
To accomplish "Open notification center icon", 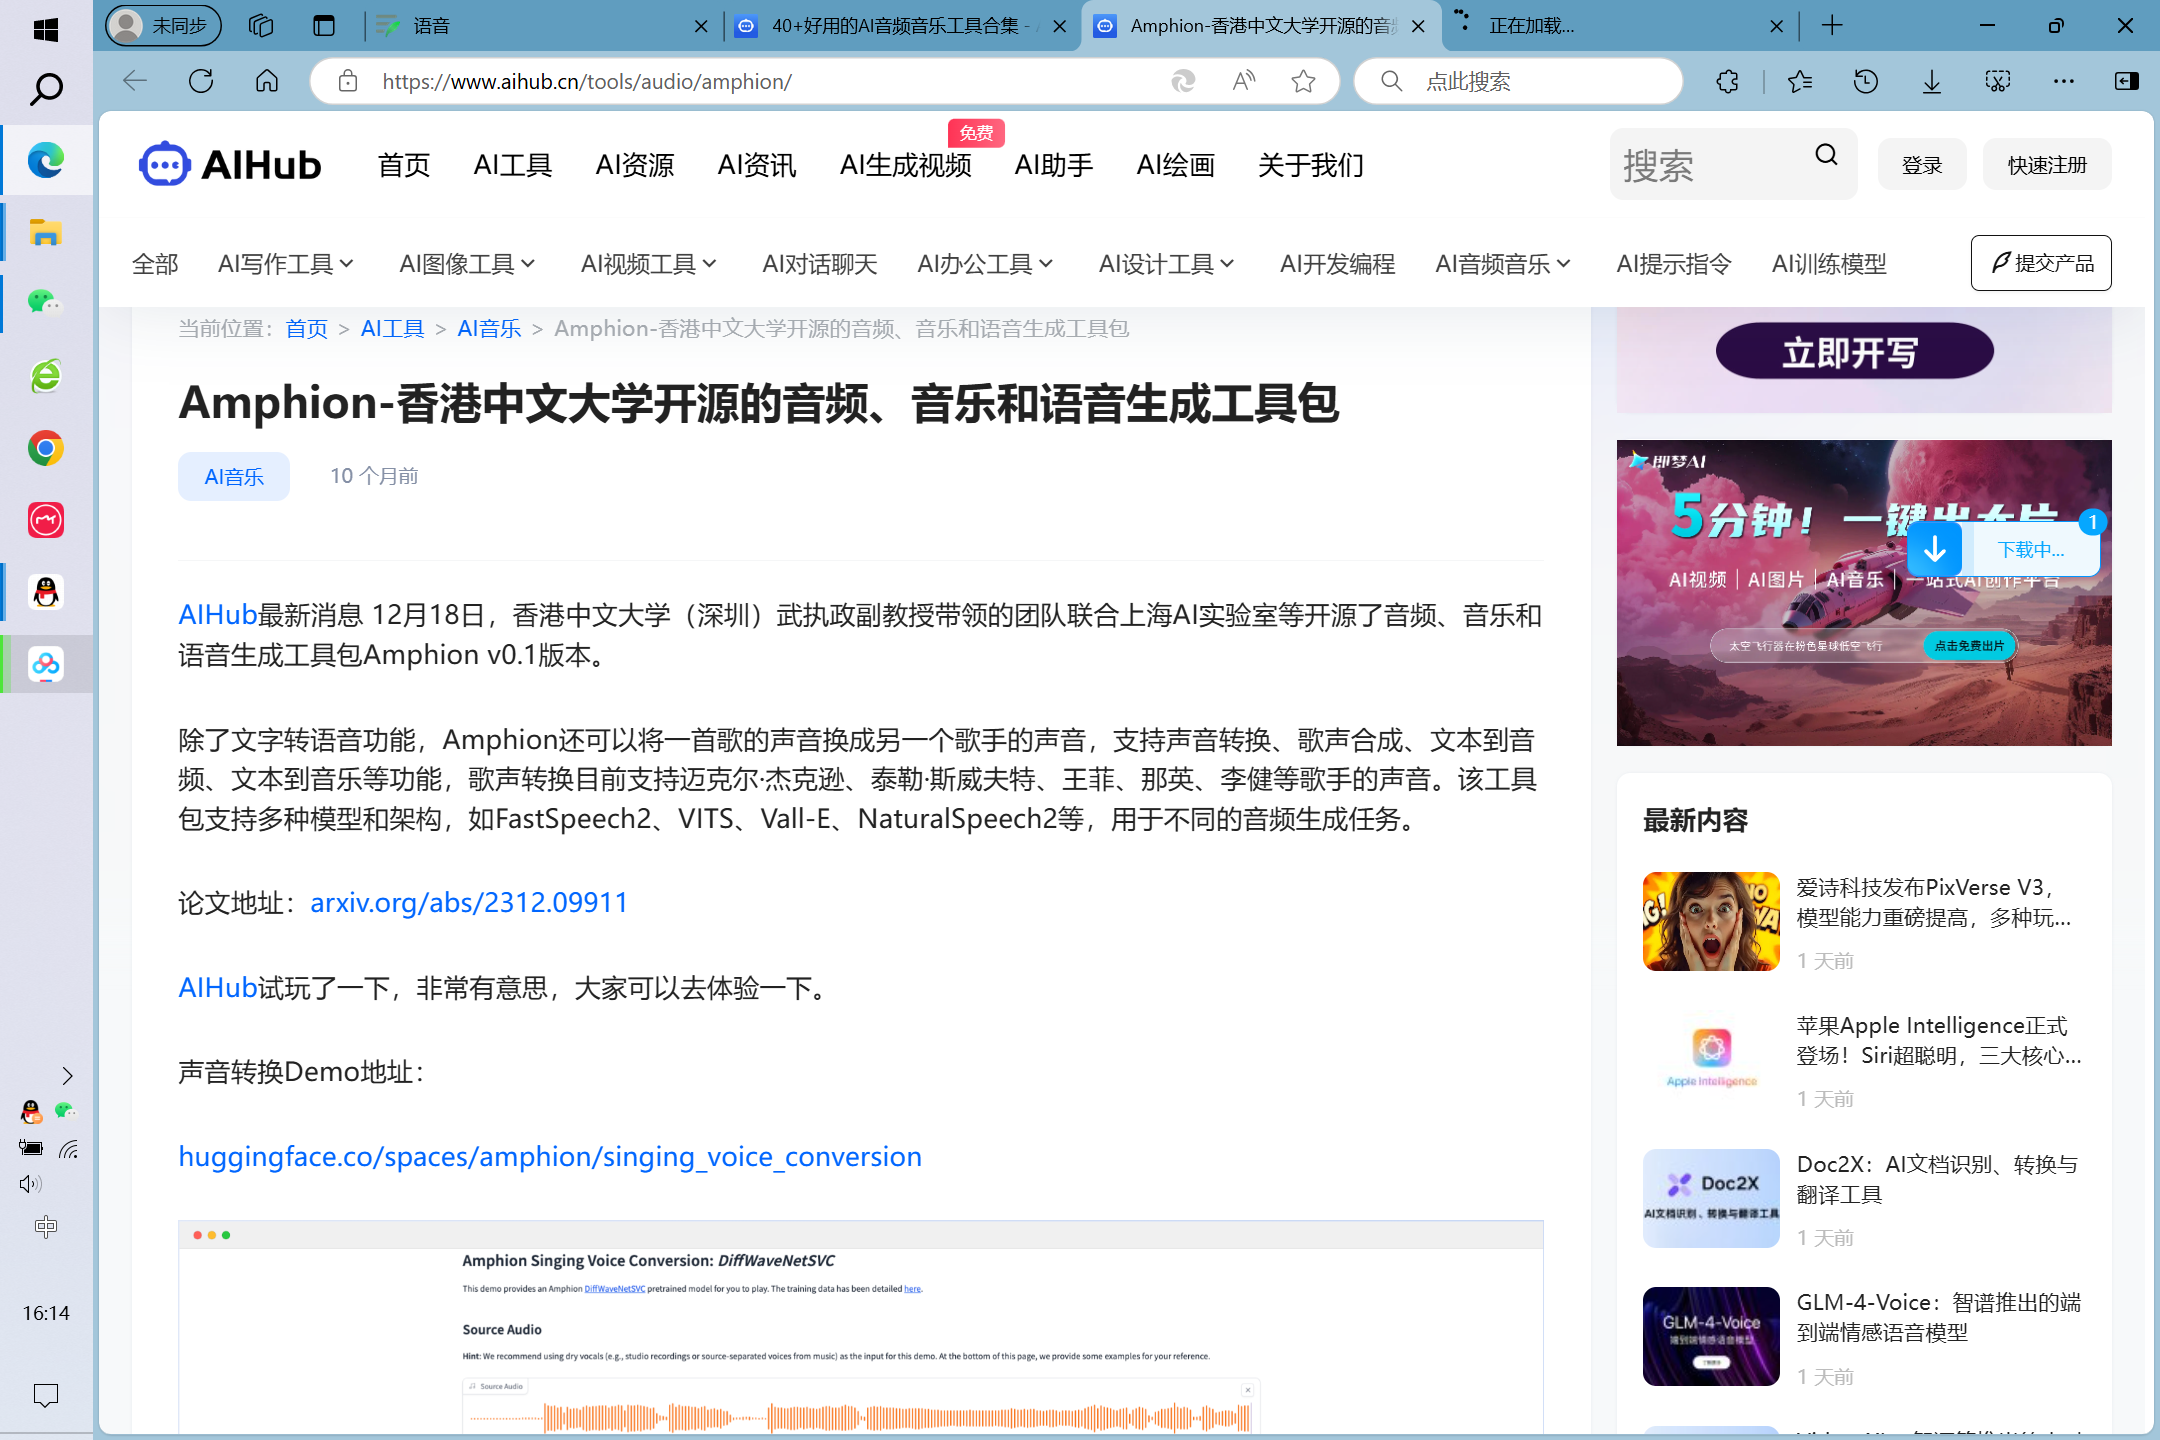I will [x=46, y=1395].
